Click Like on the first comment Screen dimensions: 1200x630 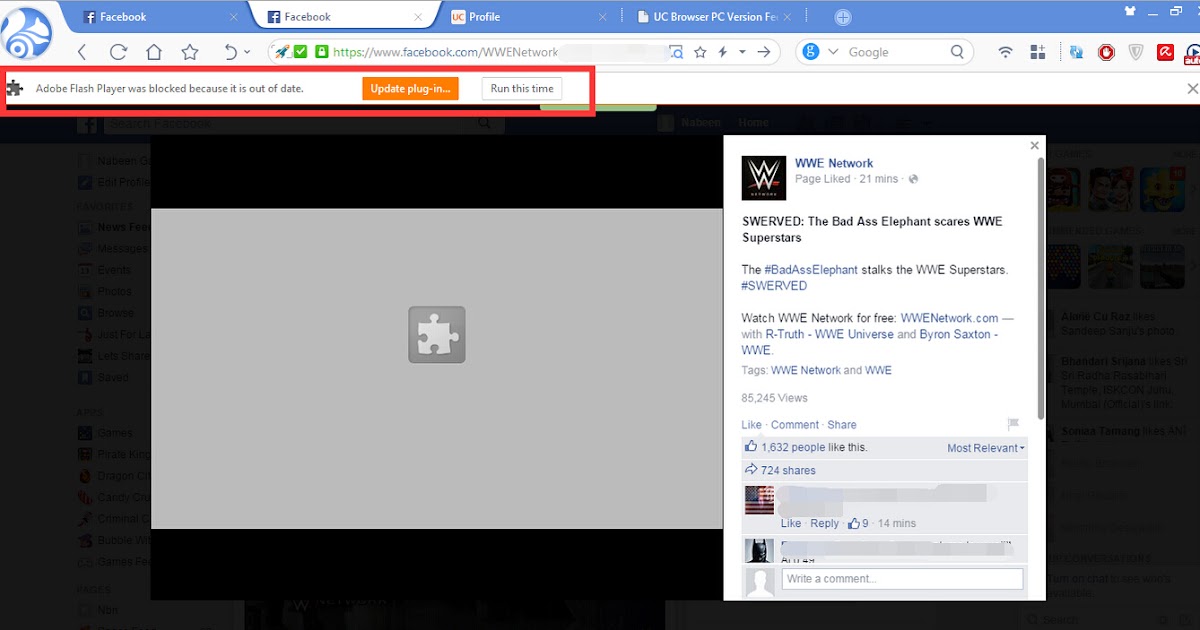point(791,523)
